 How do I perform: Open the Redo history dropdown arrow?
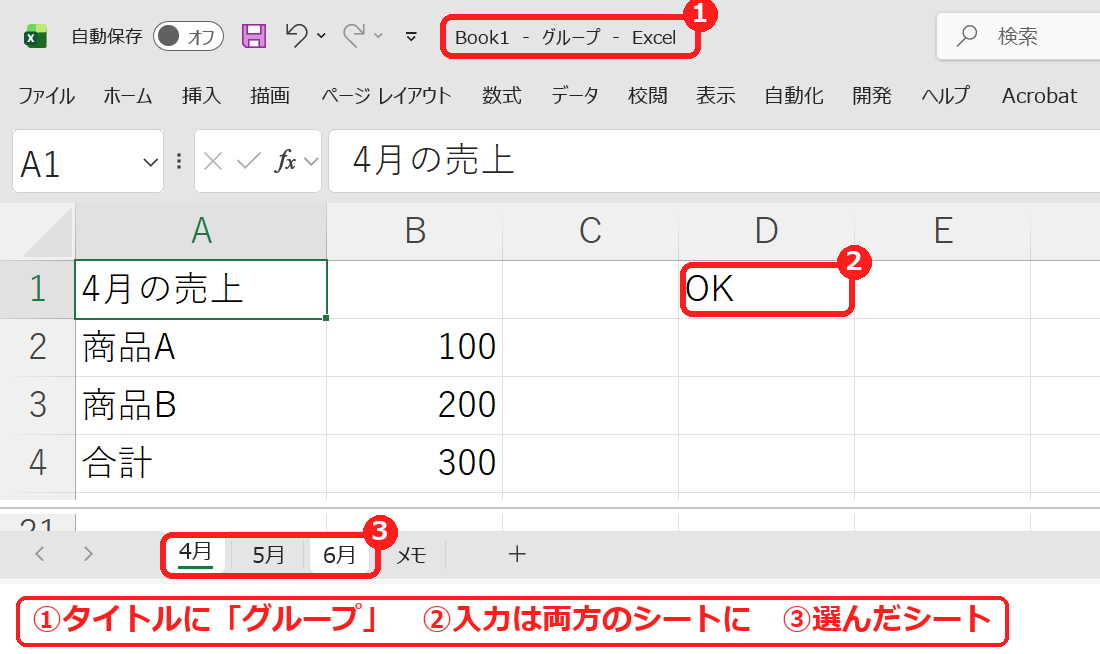point(378,36)
